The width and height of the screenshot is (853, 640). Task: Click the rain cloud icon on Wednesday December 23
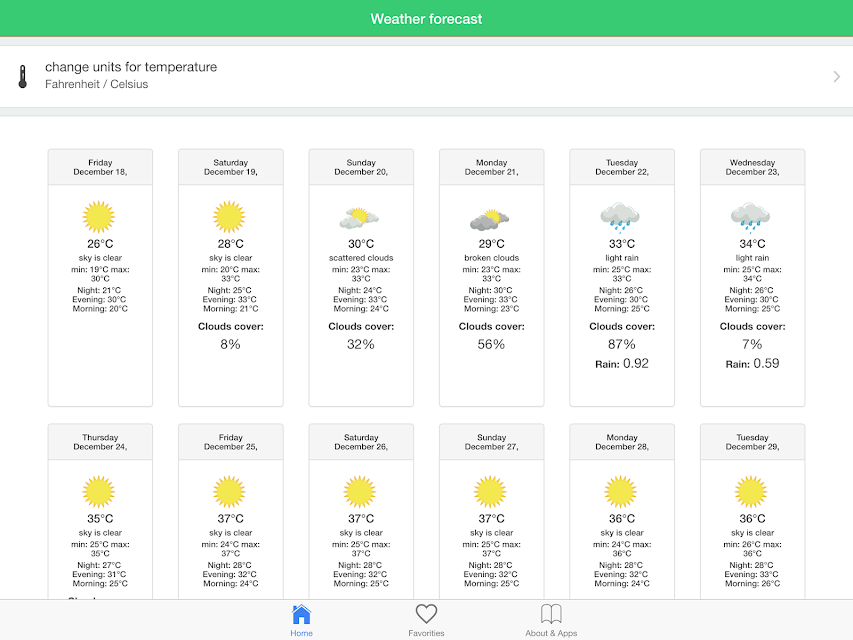tap(751, 218)
